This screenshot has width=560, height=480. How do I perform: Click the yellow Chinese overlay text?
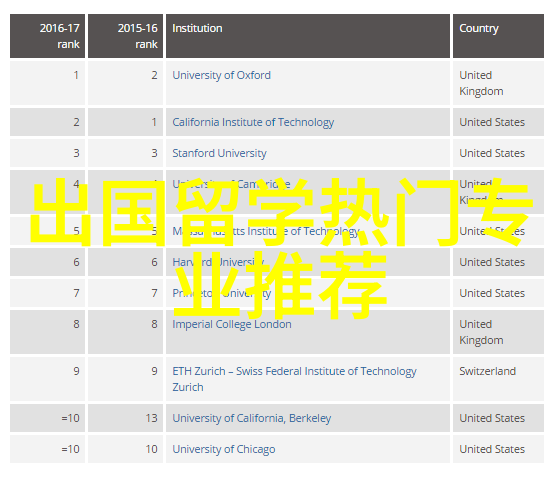280,248
